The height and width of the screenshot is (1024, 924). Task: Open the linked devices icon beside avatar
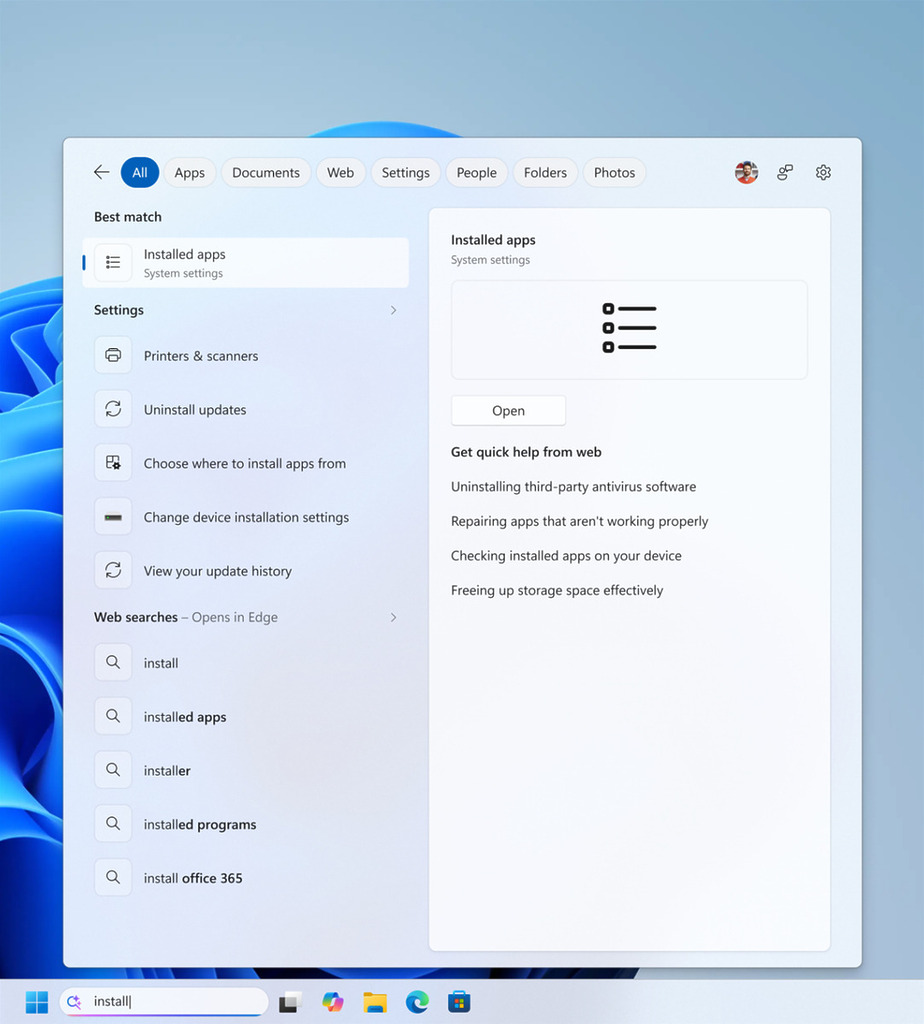(x=784, y=172)
